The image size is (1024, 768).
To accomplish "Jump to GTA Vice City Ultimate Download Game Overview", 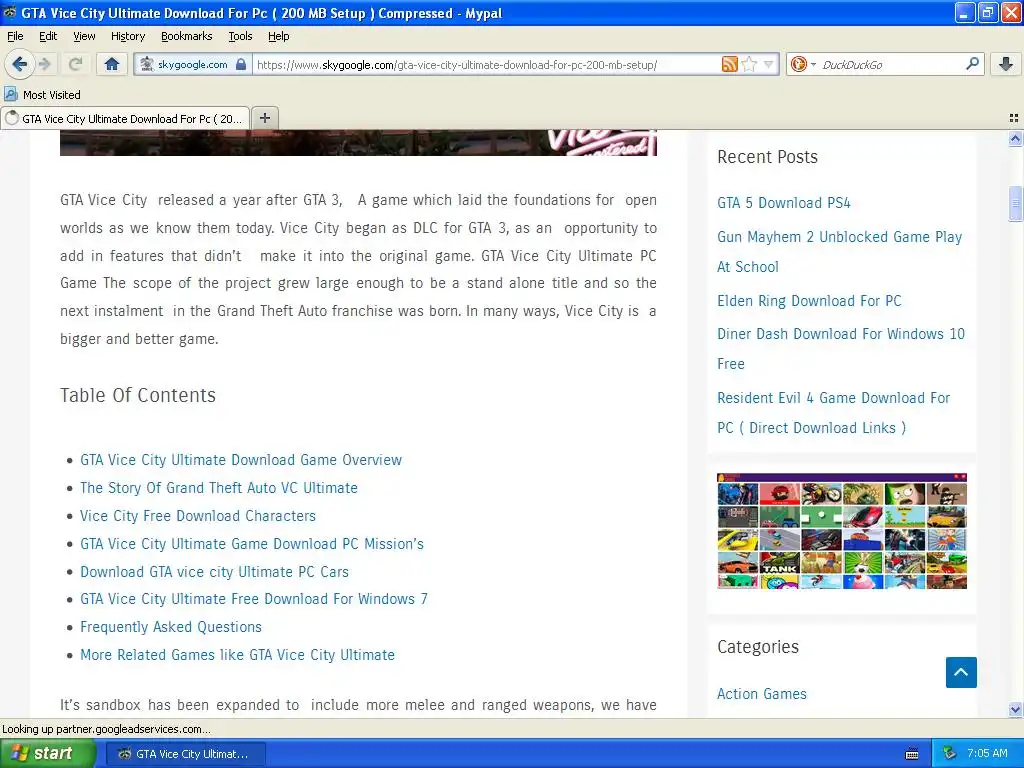I will (x=241, y=460).
